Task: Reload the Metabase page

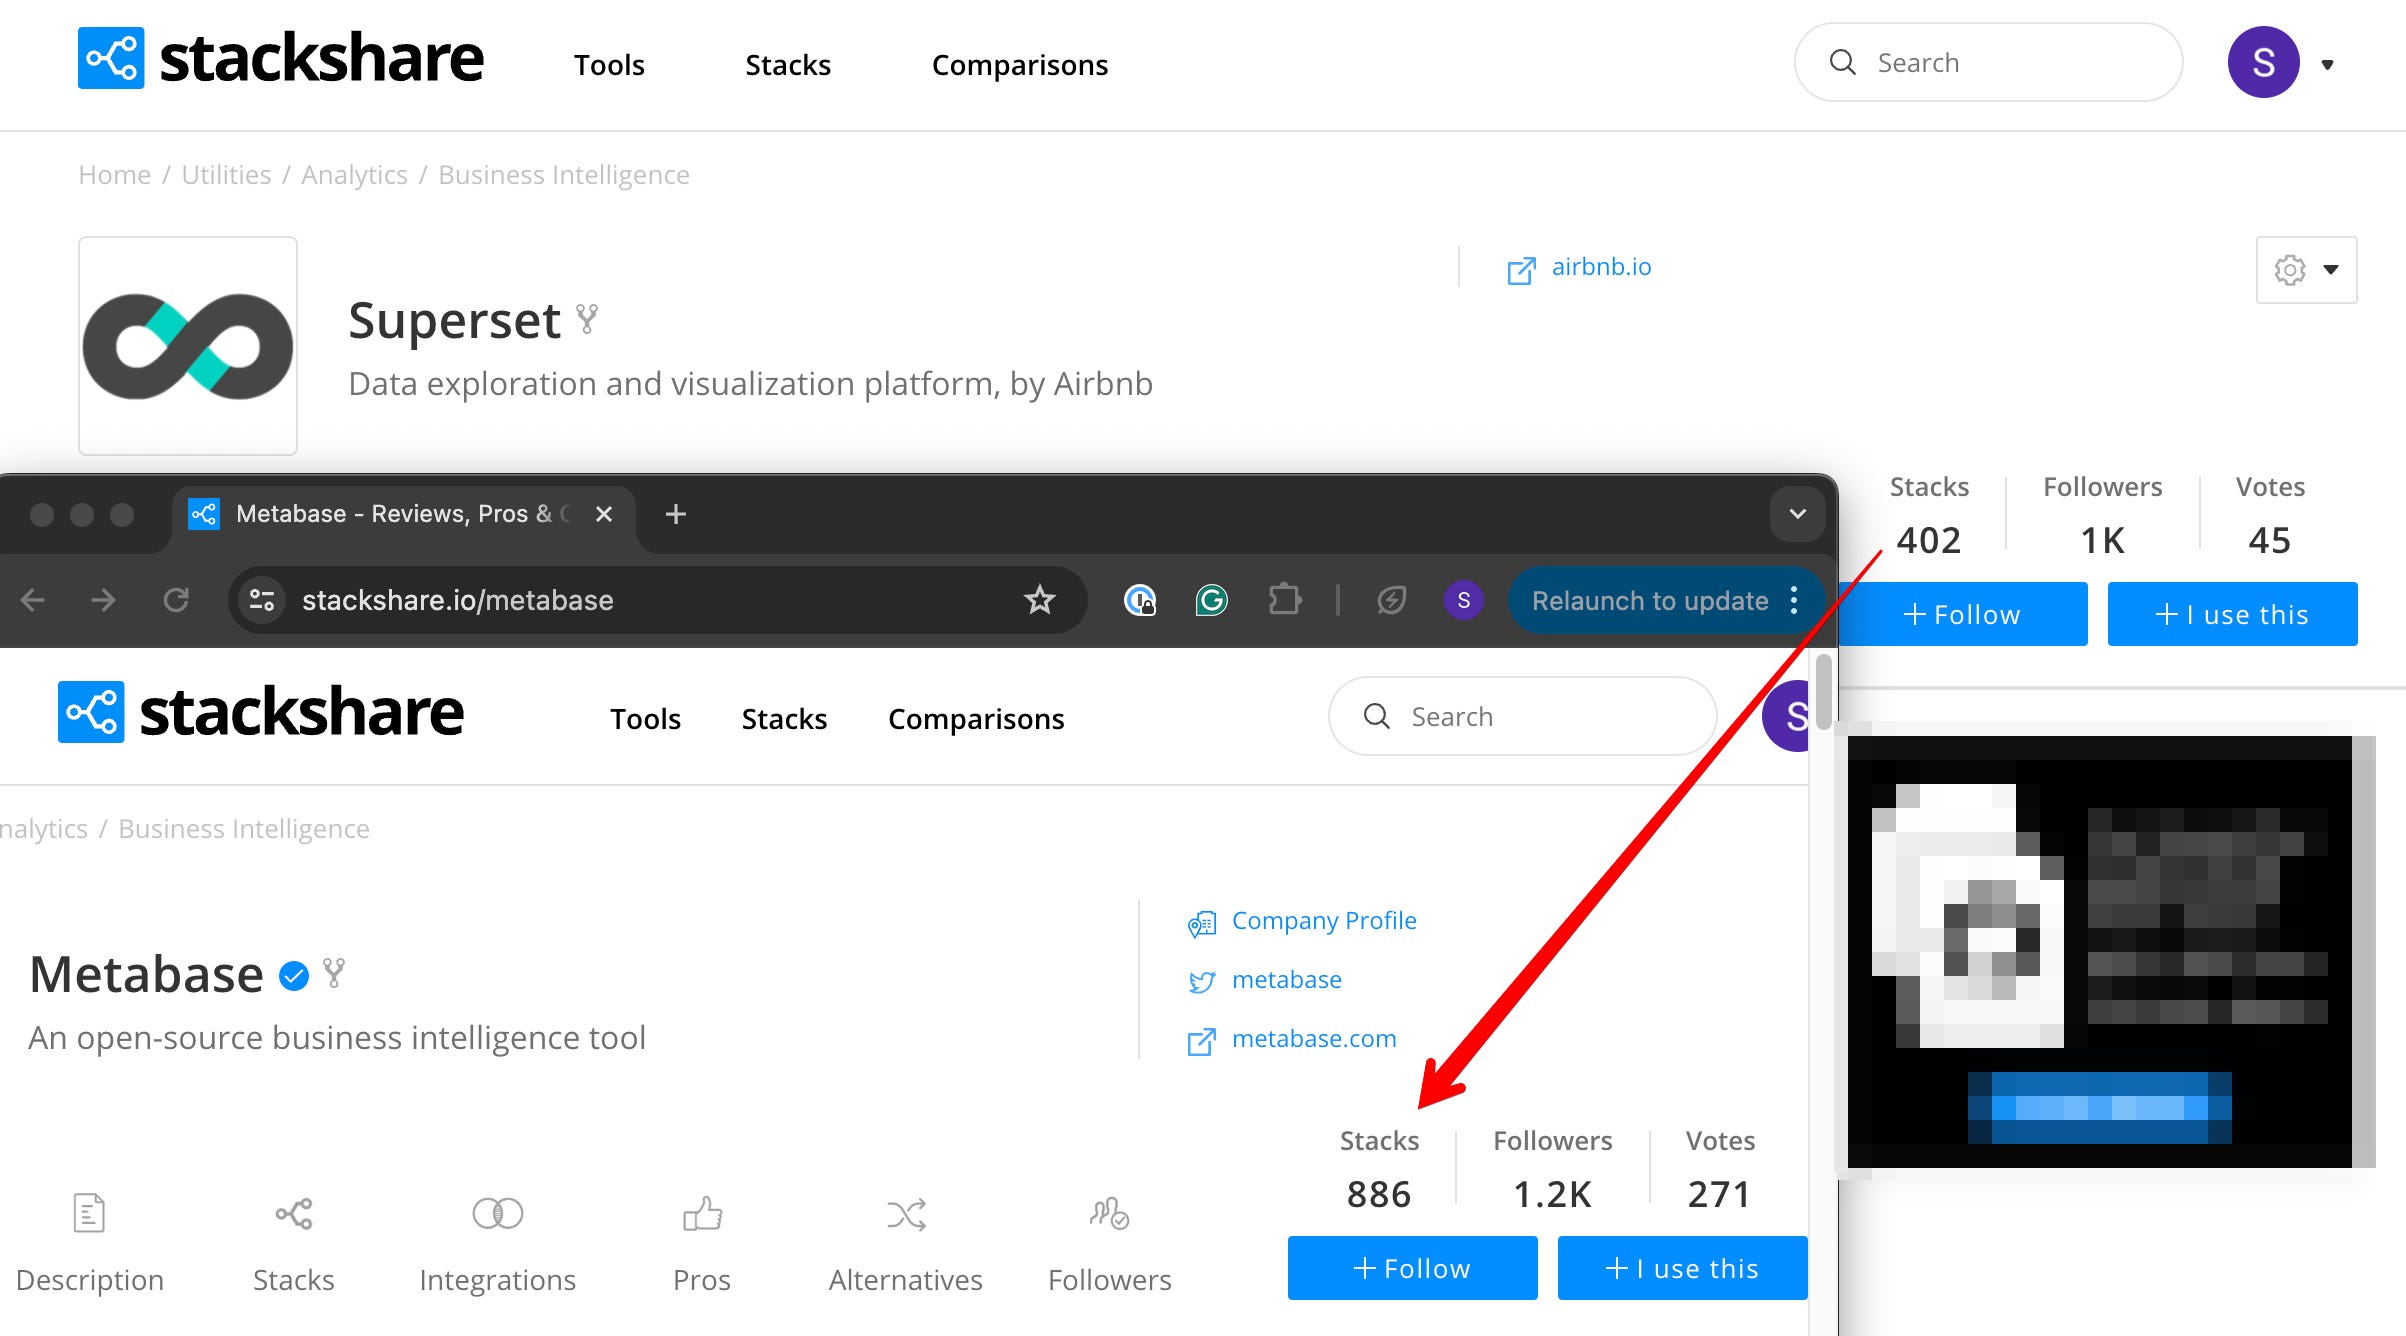Action: (x=176, y=600)
